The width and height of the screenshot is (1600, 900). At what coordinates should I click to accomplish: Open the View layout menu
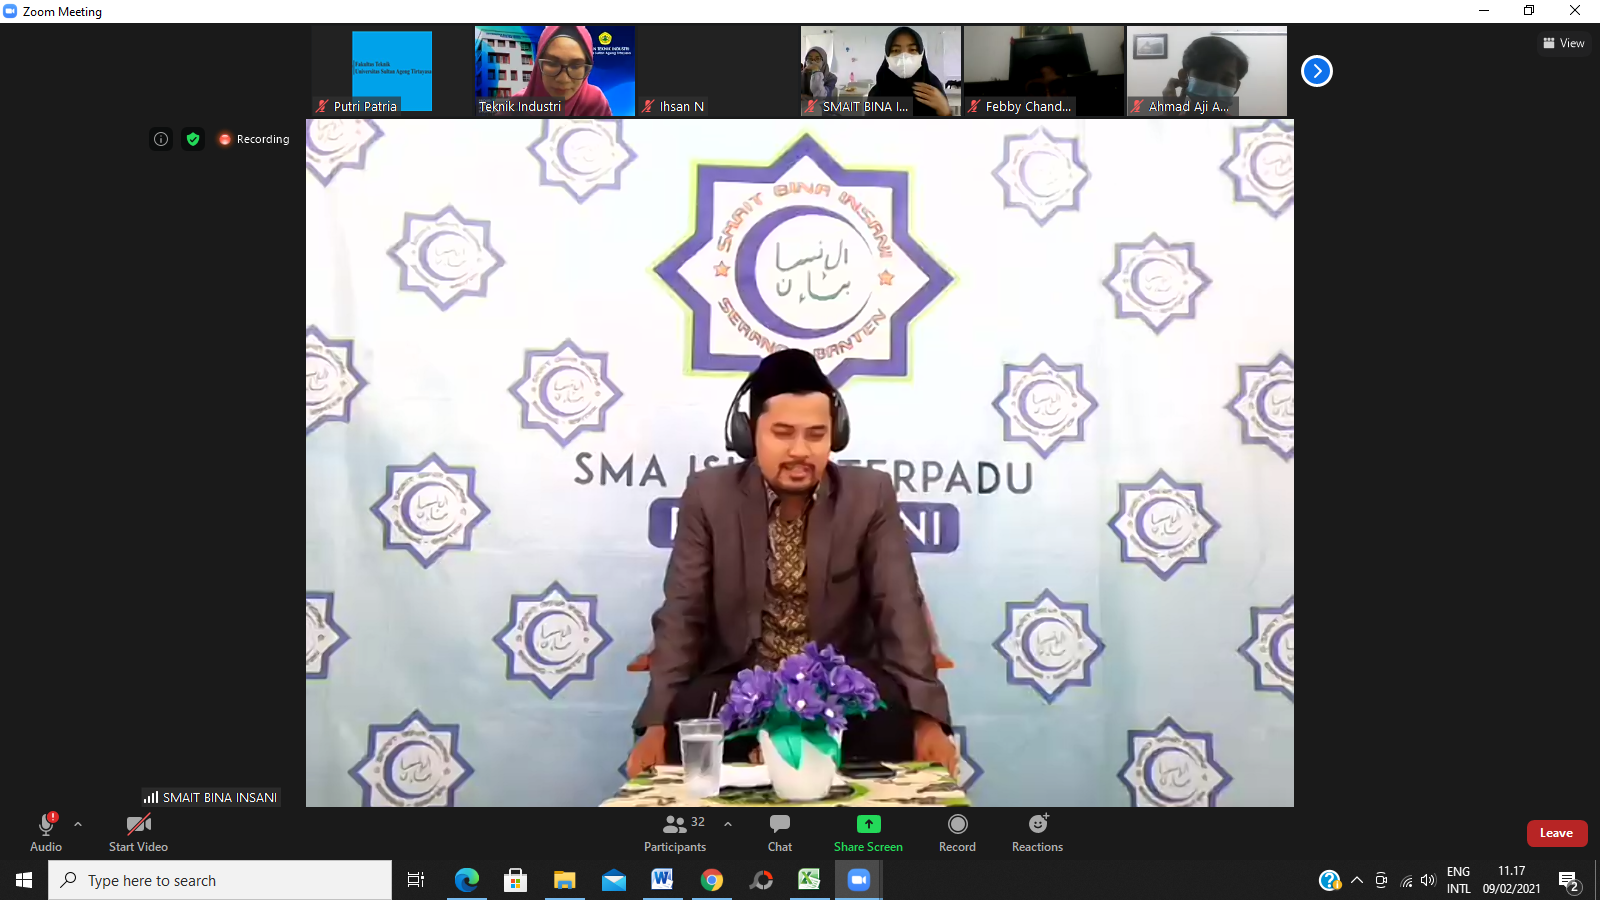click(1564, 43)
